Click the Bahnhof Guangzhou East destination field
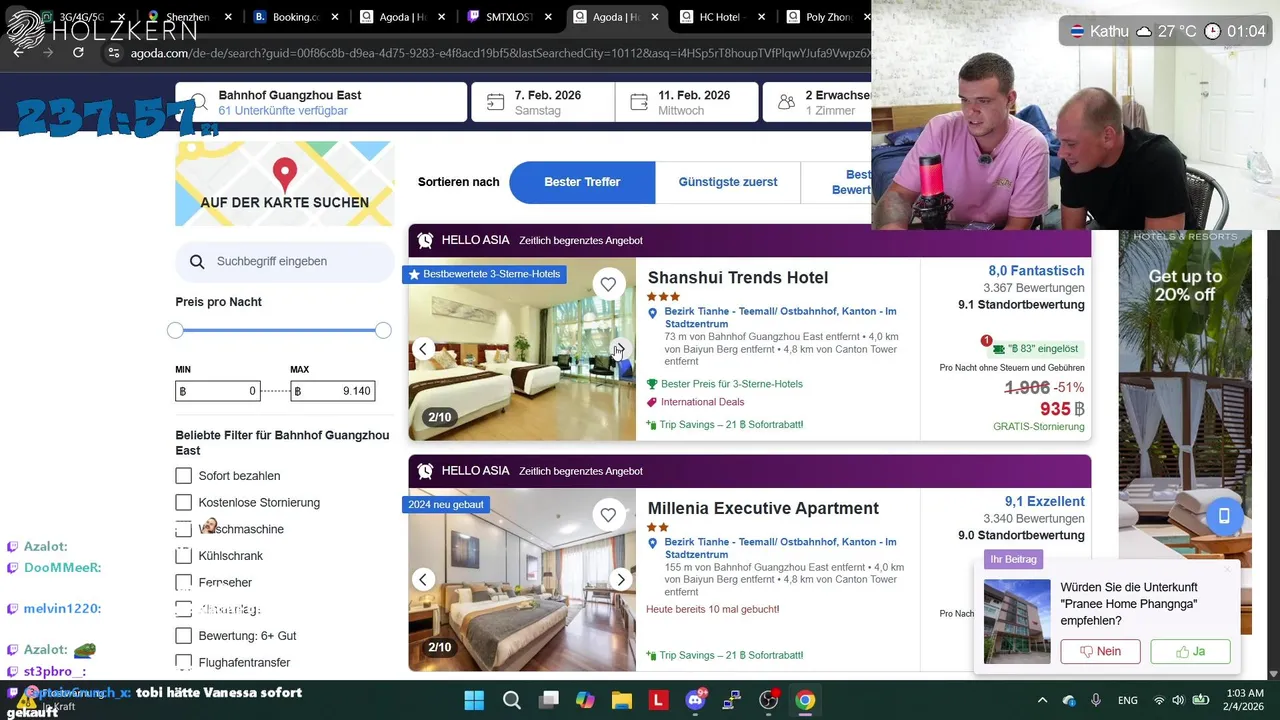Viewport: 1280px width, 720px height. point(321,102)
